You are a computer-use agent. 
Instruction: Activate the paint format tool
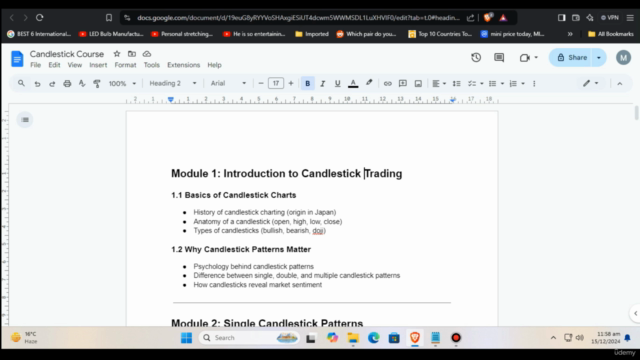97,84
